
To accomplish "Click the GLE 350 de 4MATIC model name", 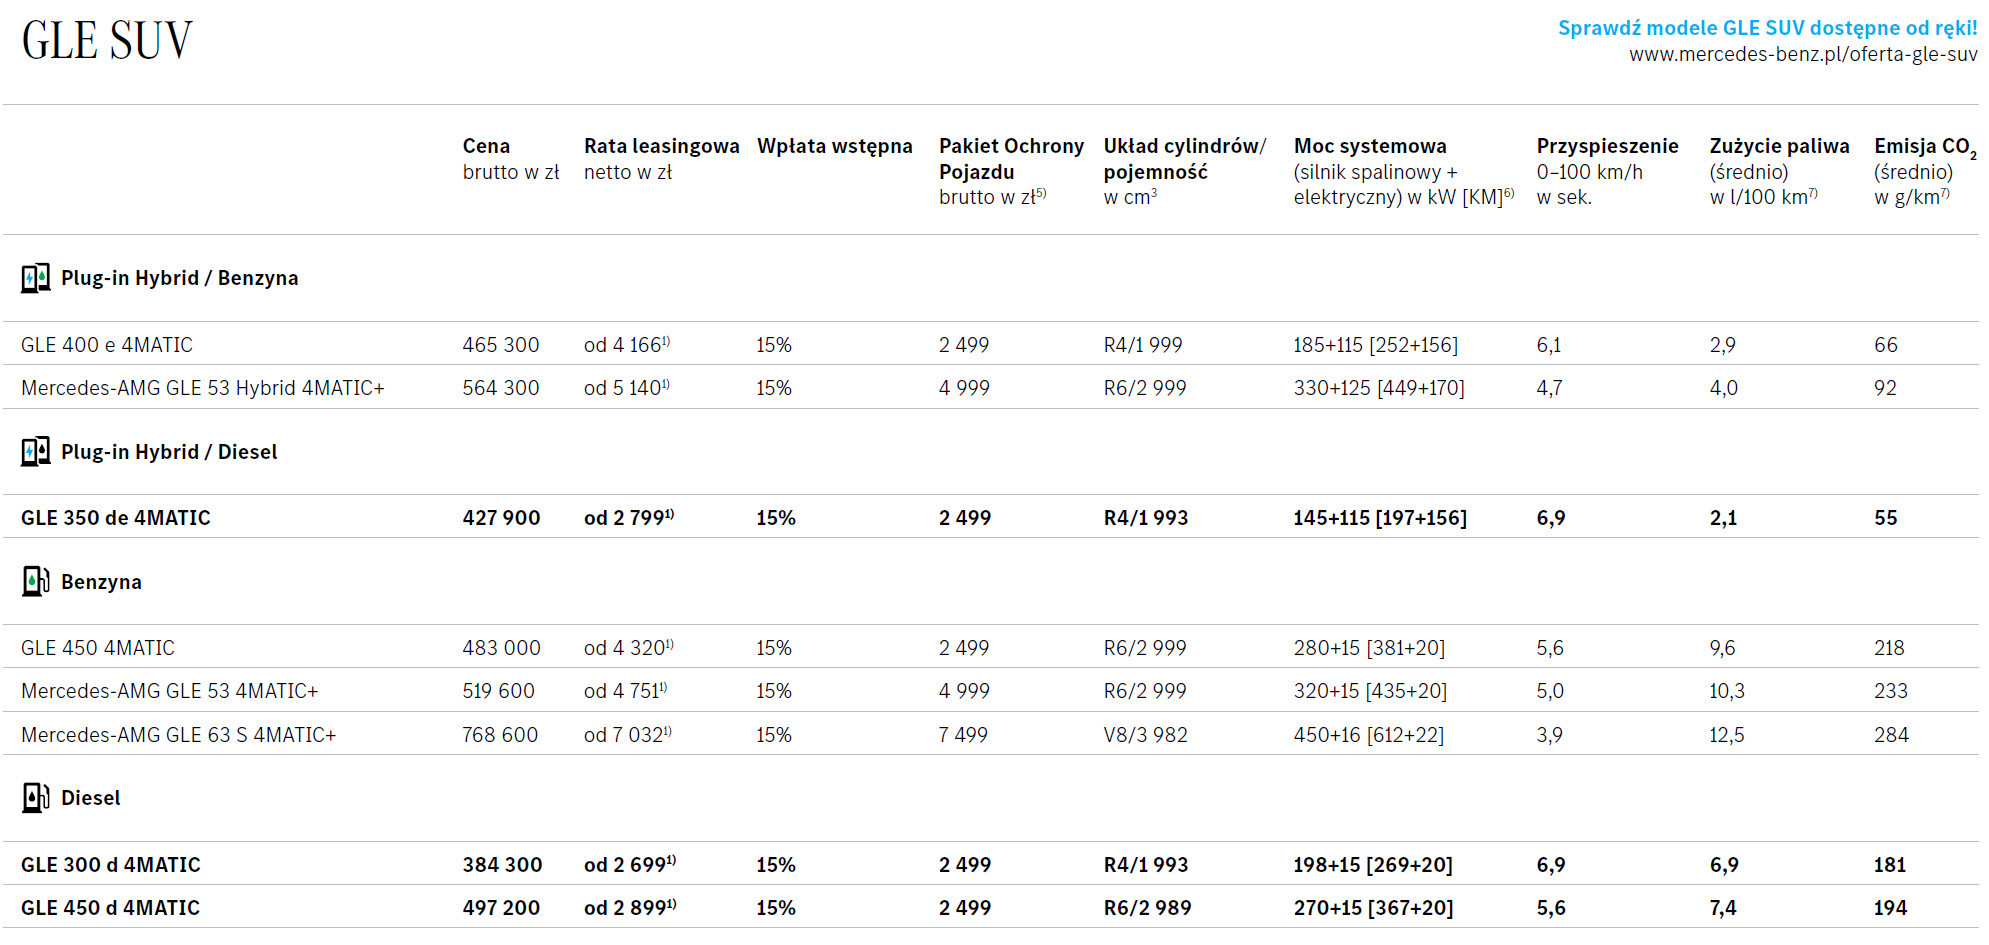I will click(x=116, y=518).
